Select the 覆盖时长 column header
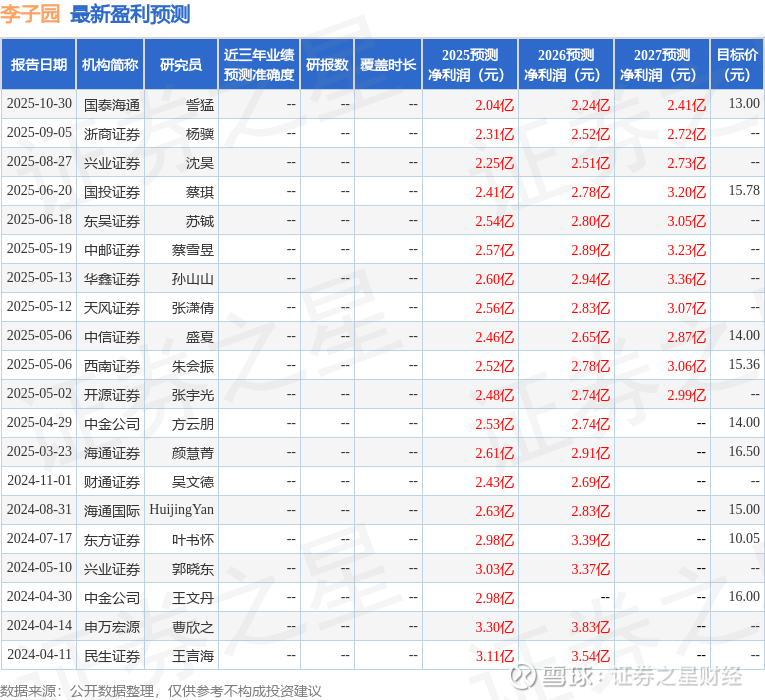The width and height of the screenshot is (765, 700). (x=388, y=64)
